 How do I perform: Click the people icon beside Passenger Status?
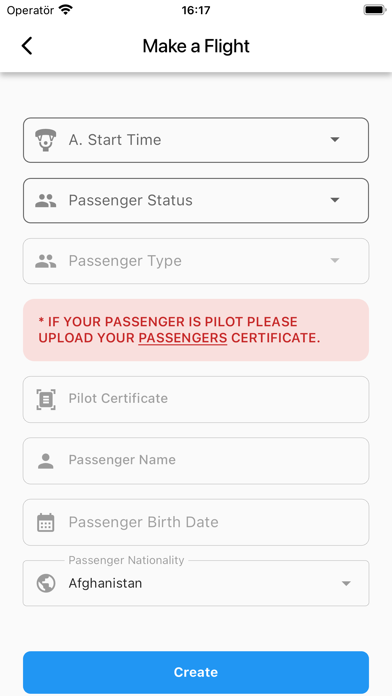[46, 201]
